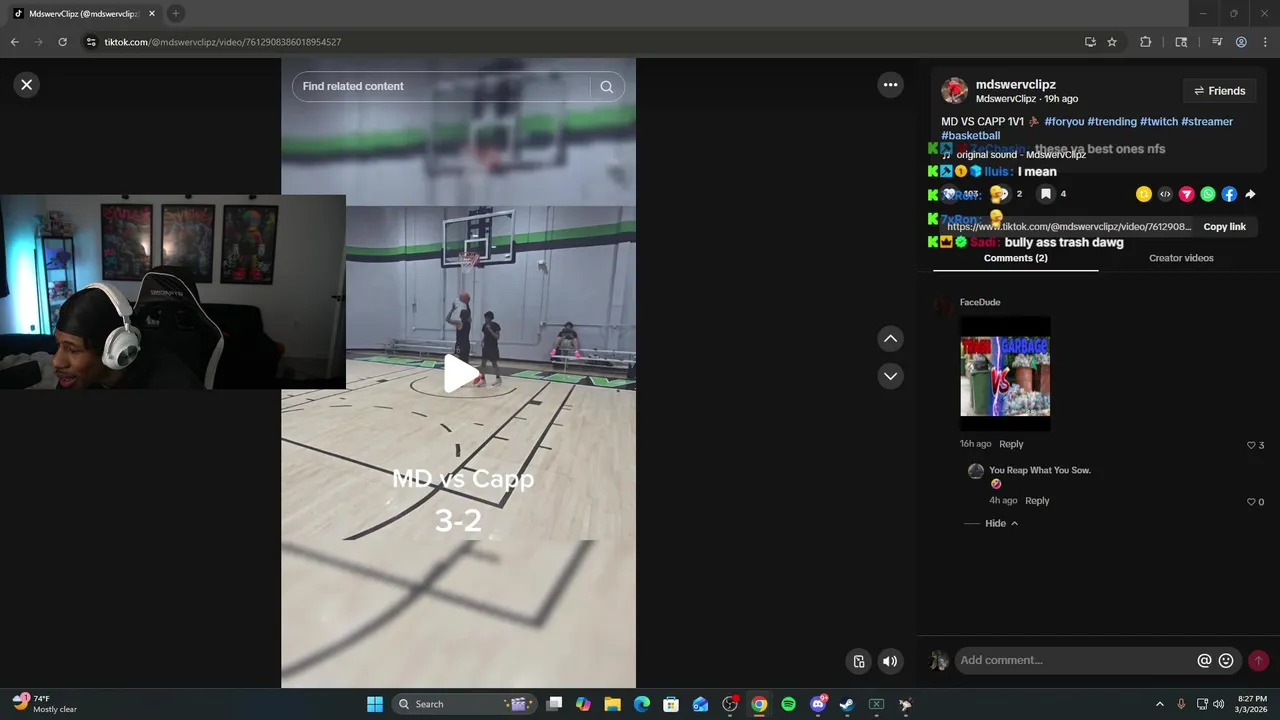Click the Copy link button
This screenshot has height=720, width=1280.
coord(1224,227)
